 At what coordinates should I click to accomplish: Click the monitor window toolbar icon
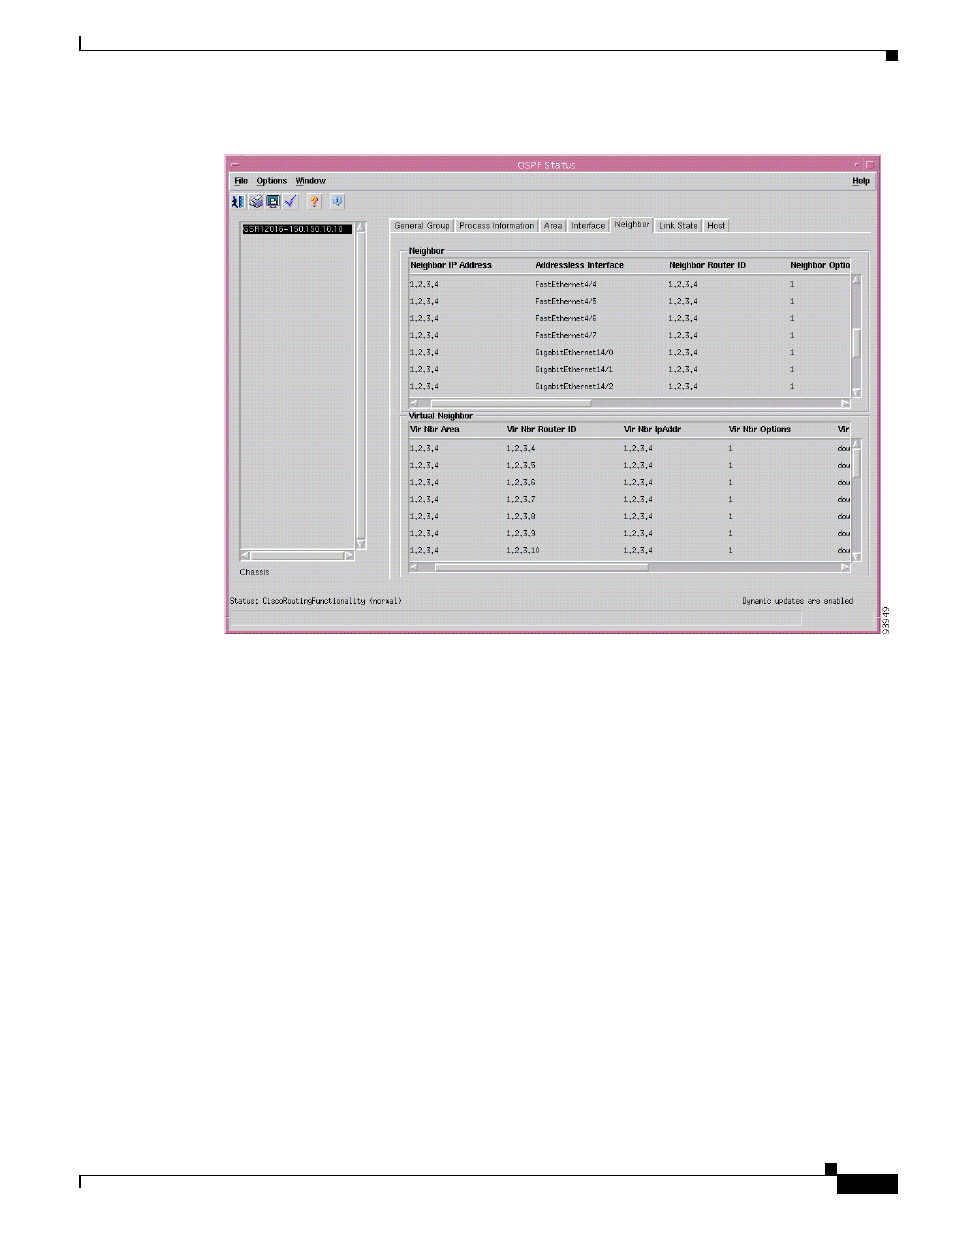tap(273, 201)
